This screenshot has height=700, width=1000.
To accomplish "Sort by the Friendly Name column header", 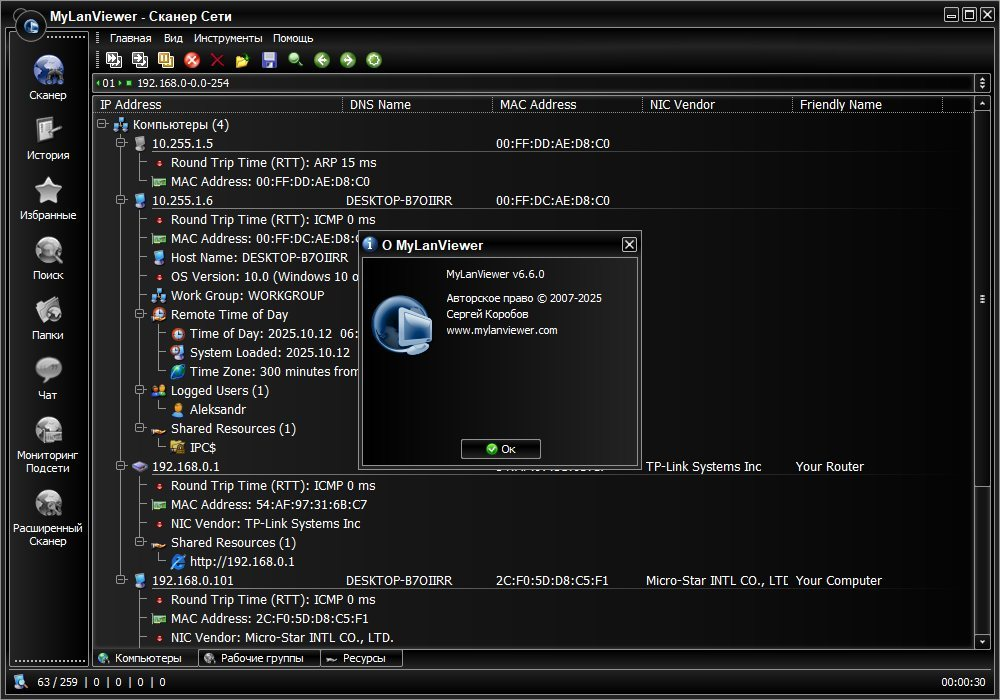I will coord(867,105).
